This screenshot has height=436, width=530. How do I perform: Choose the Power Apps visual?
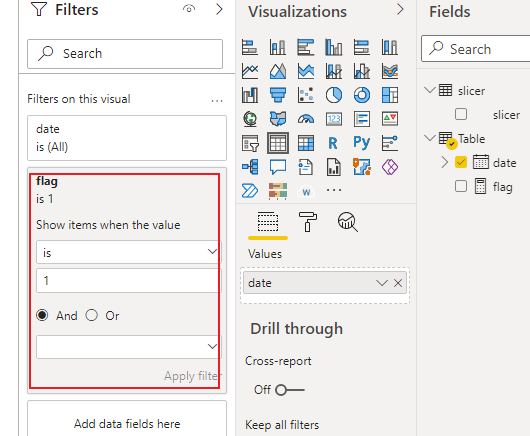click(390, 167)
